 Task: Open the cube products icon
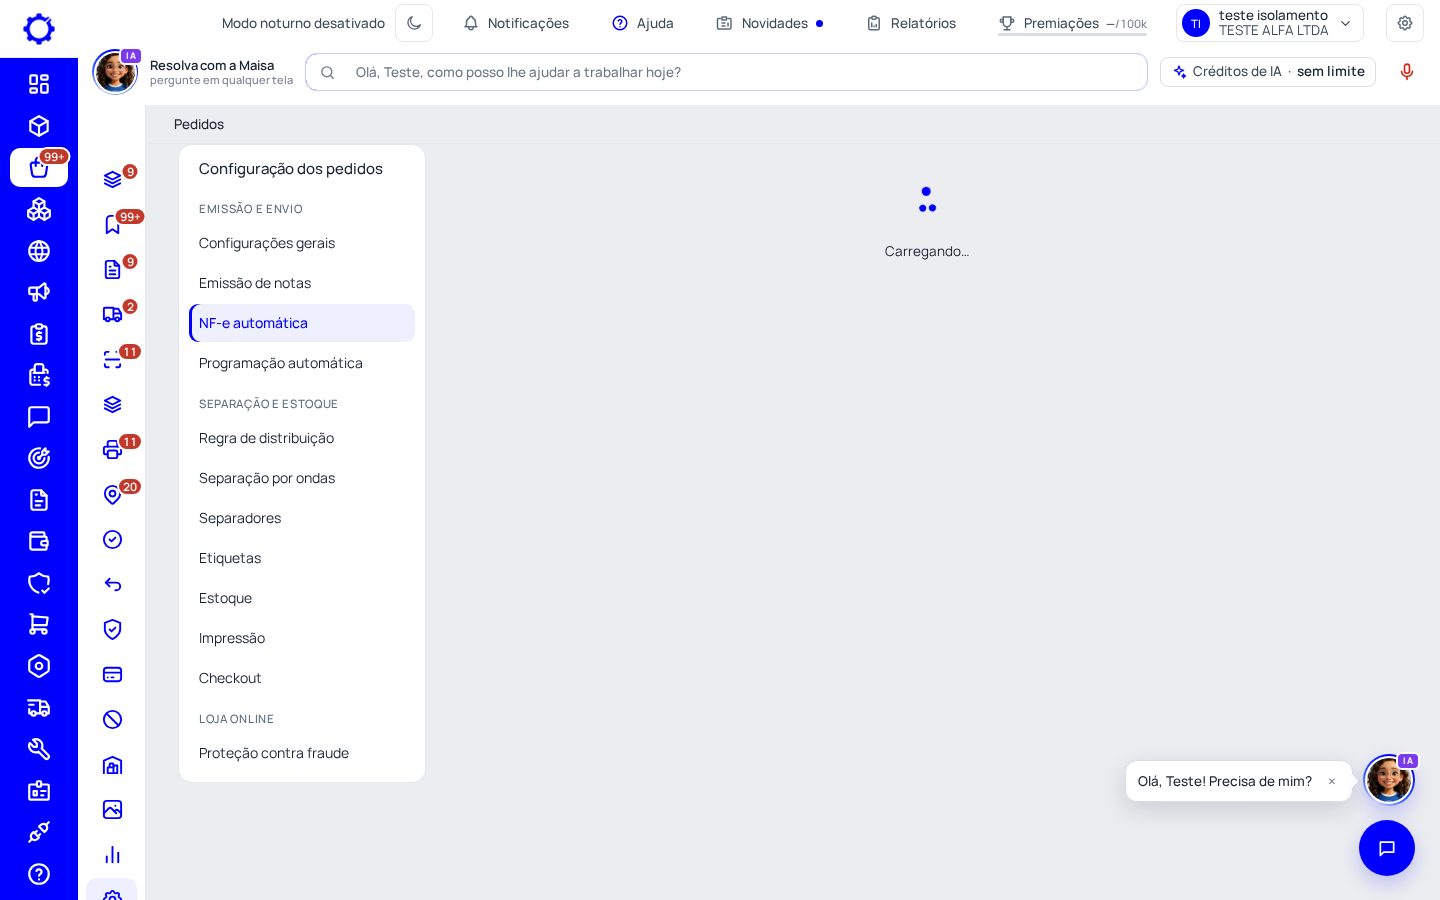coord(39,126)
